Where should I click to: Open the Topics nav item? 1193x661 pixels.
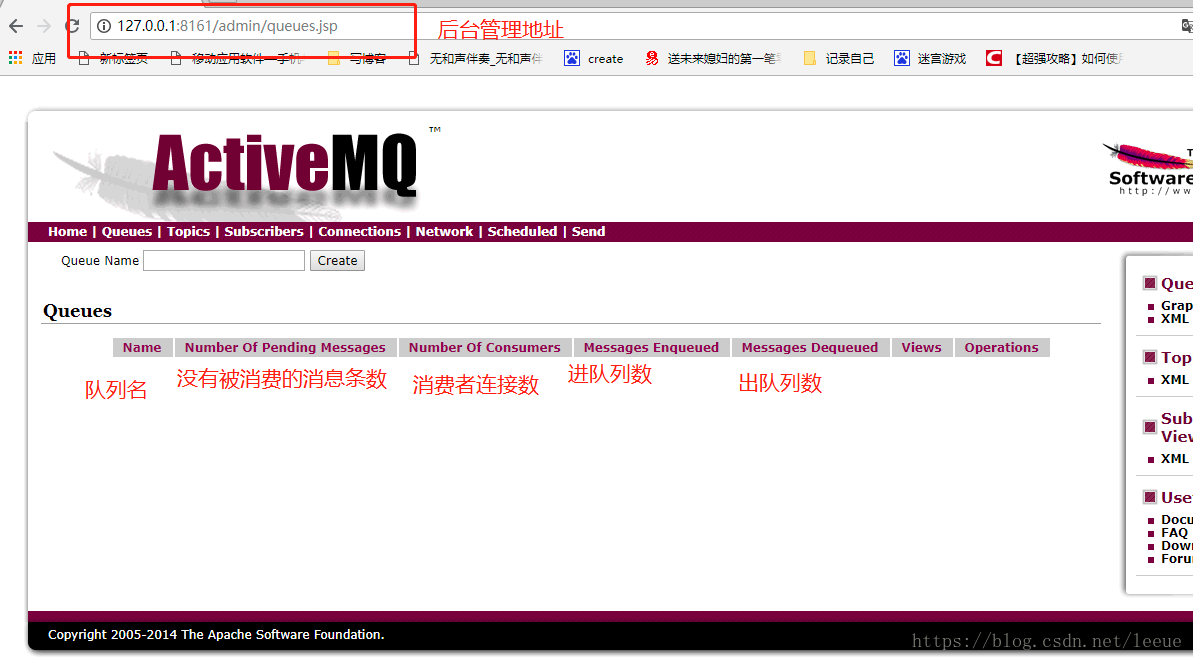[188, 231]
